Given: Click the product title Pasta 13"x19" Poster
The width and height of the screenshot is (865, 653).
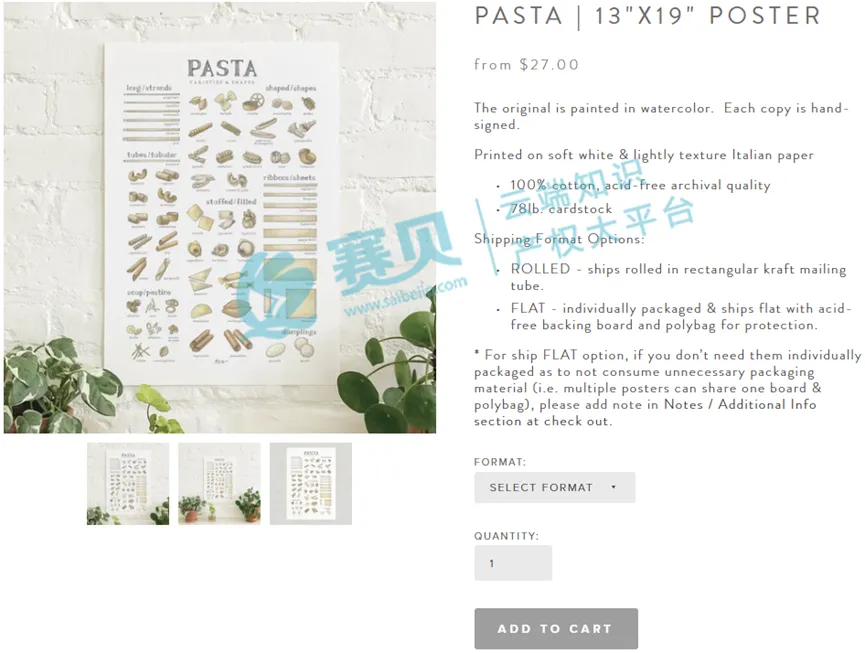Looking at the screenshot, I should (x=648, y=15).
